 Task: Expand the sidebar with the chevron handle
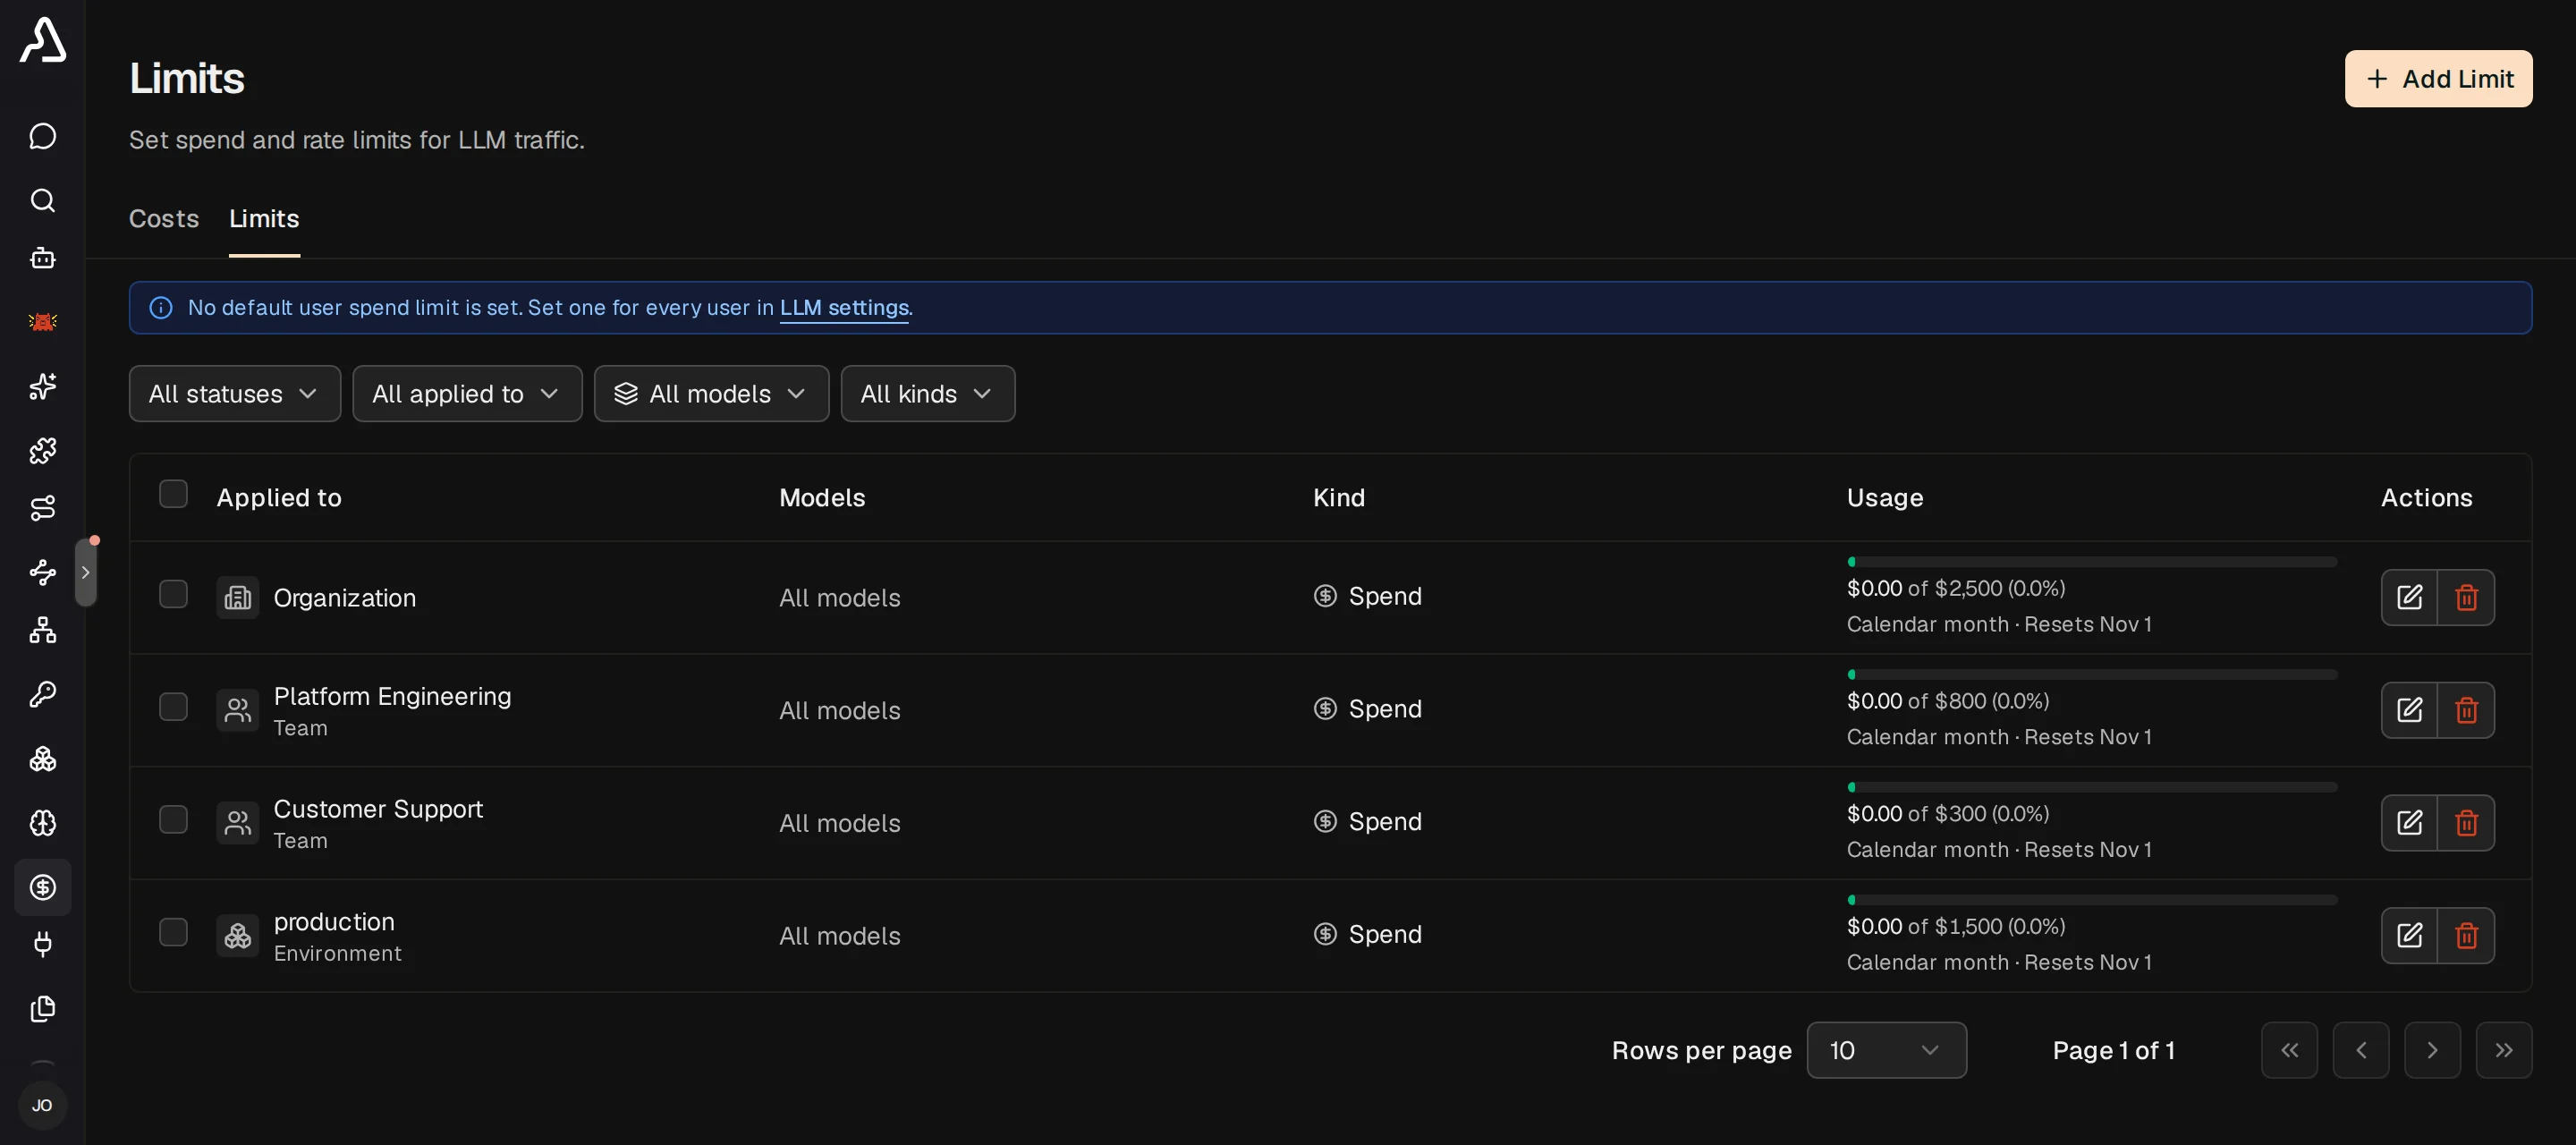86,572
